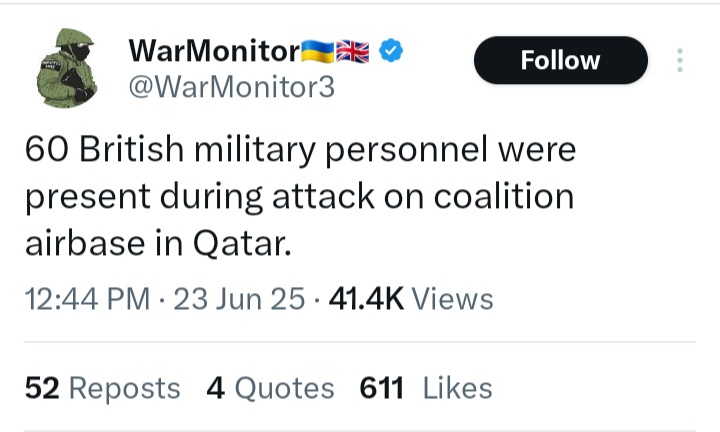Click the Quotes label text
720x432 pixels.
coord(284,388)
